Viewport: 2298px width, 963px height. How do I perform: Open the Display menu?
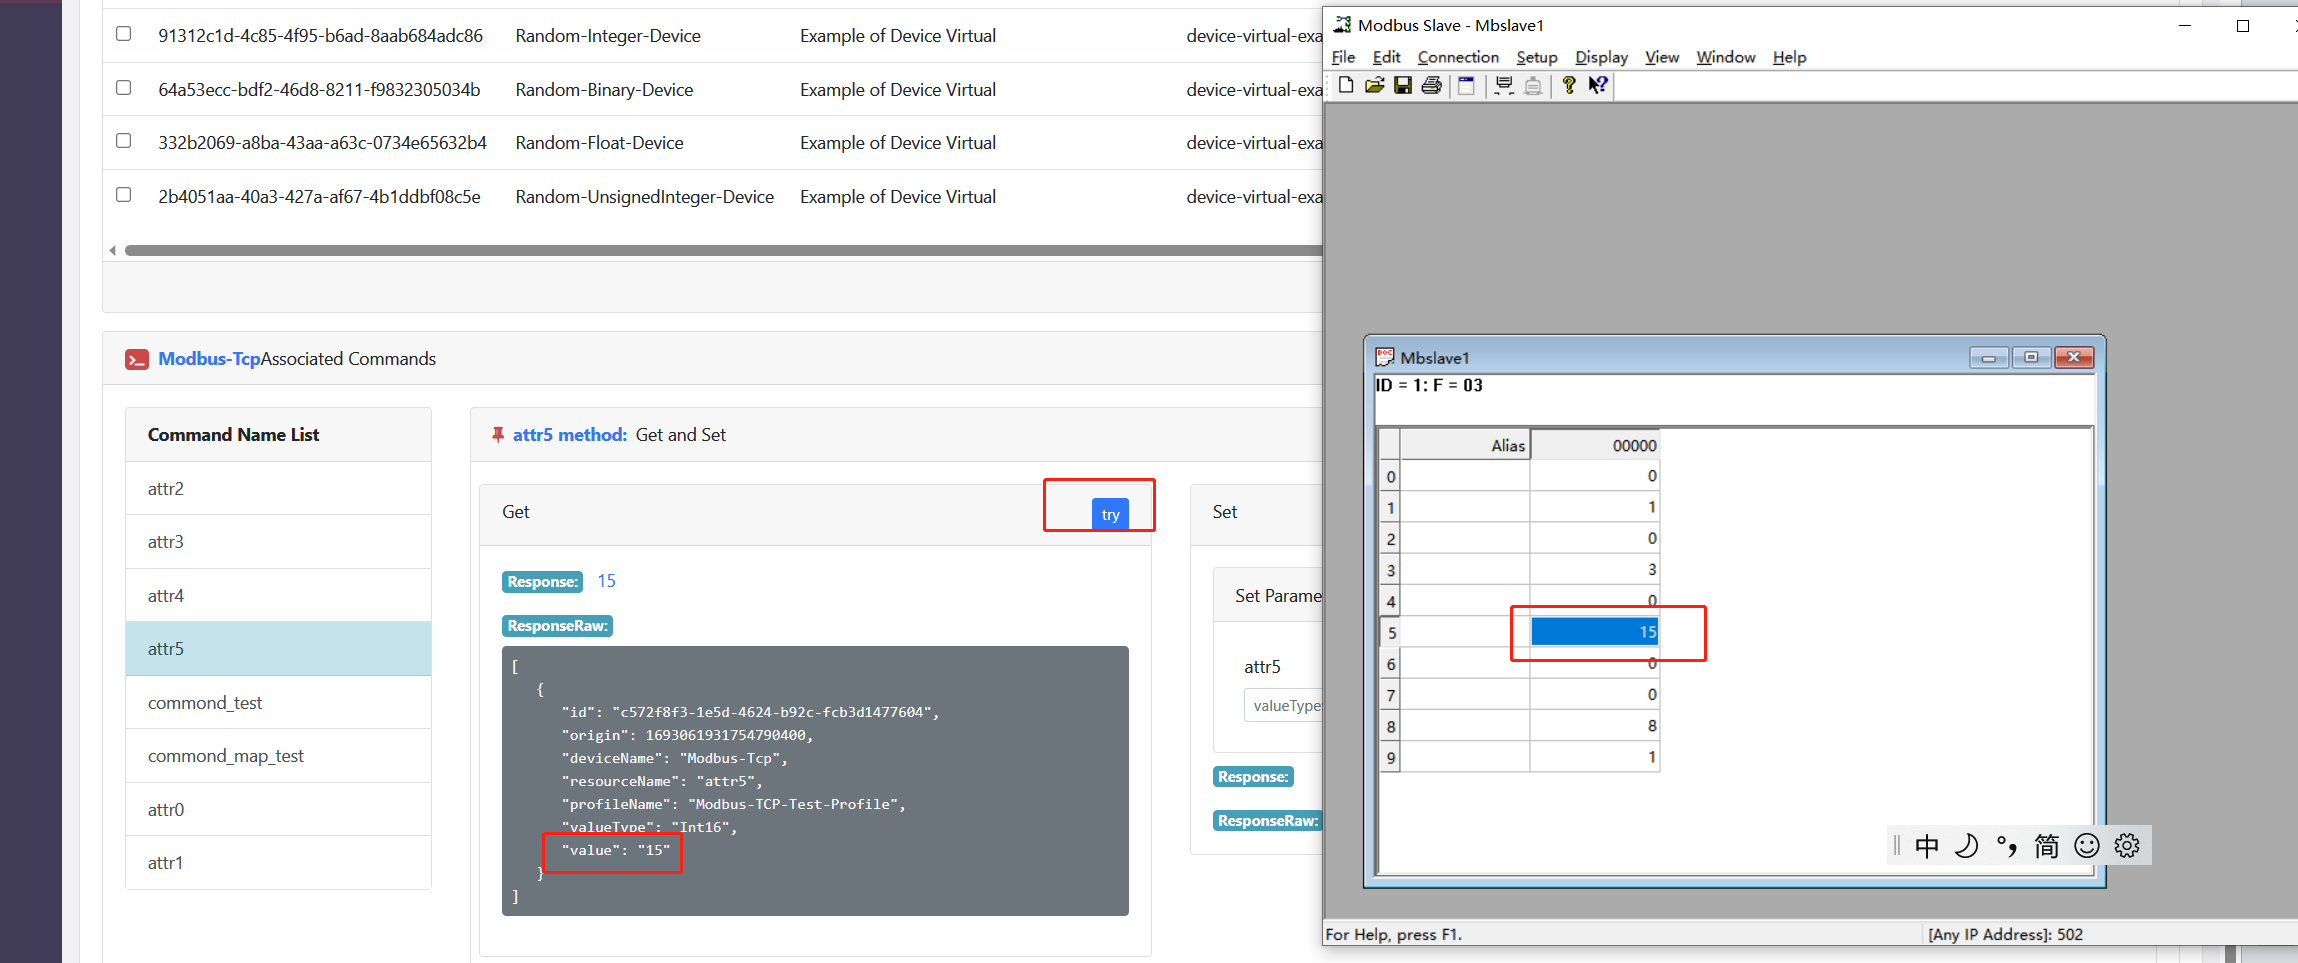coord(1599,57)
